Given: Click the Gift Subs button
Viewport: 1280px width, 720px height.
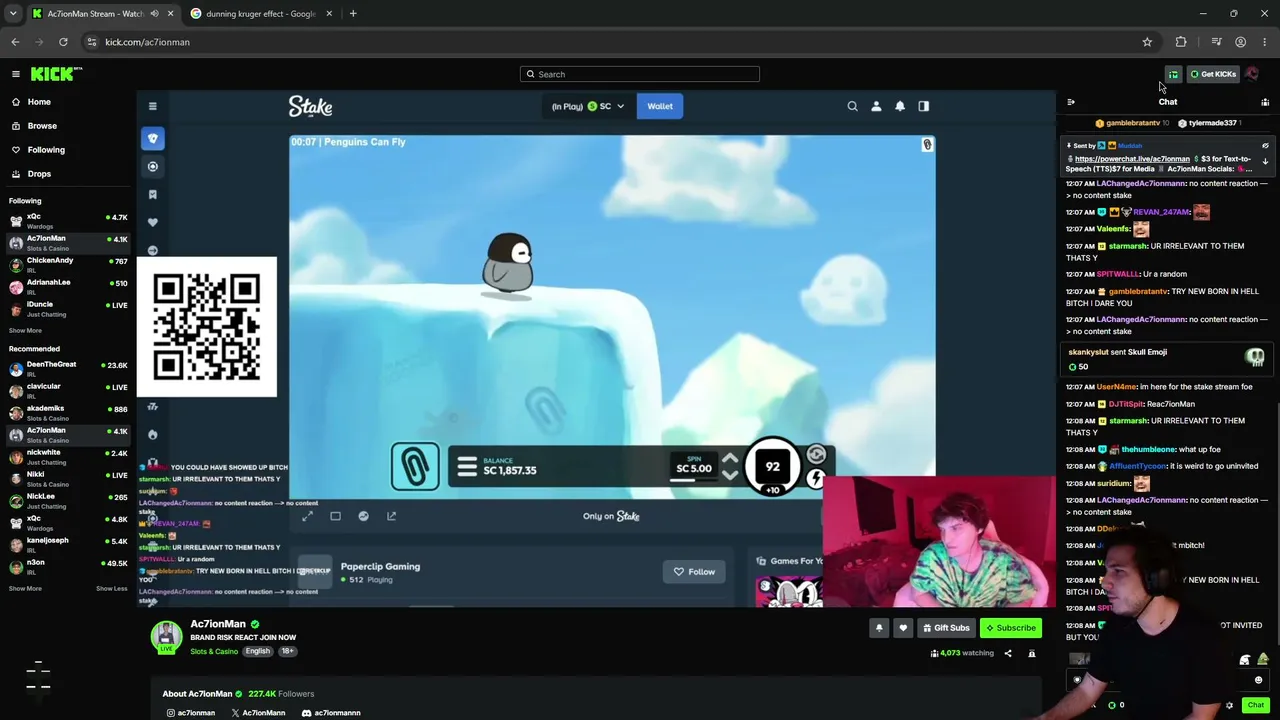Looking at the screenshot, I should click(946, 628).
